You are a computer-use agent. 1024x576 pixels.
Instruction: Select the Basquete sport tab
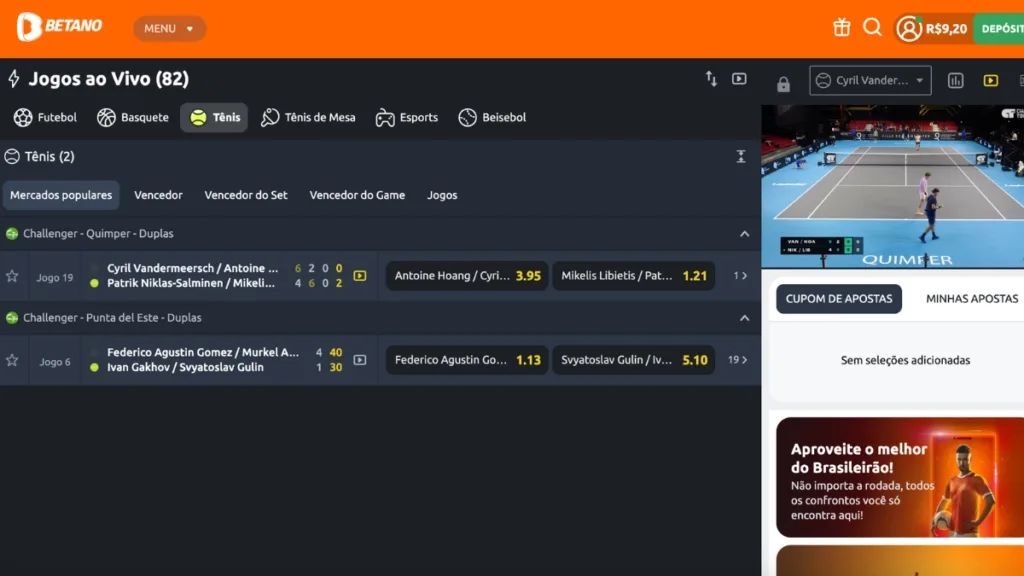133,118
